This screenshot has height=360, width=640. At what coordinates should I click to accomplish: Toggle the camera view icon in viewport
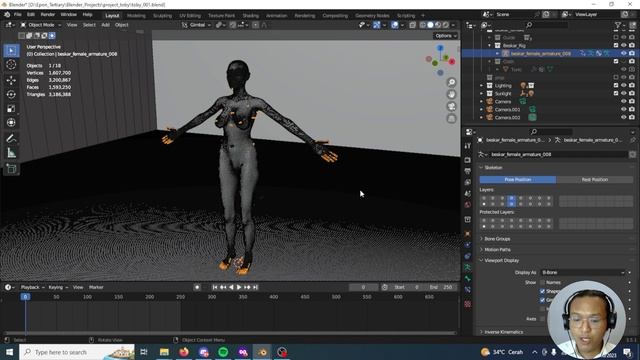[451, 107]
